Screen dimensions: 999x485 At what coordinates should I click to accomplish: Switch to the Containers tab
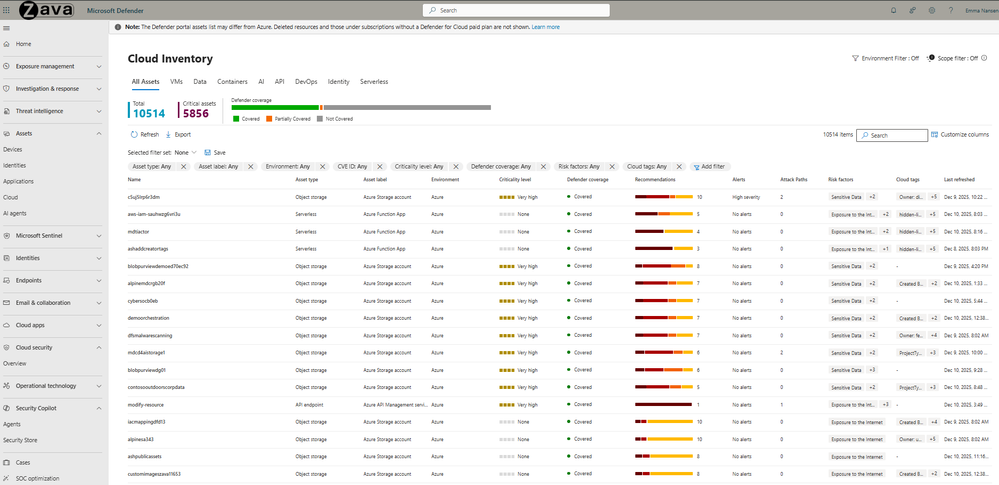(233, 82)
